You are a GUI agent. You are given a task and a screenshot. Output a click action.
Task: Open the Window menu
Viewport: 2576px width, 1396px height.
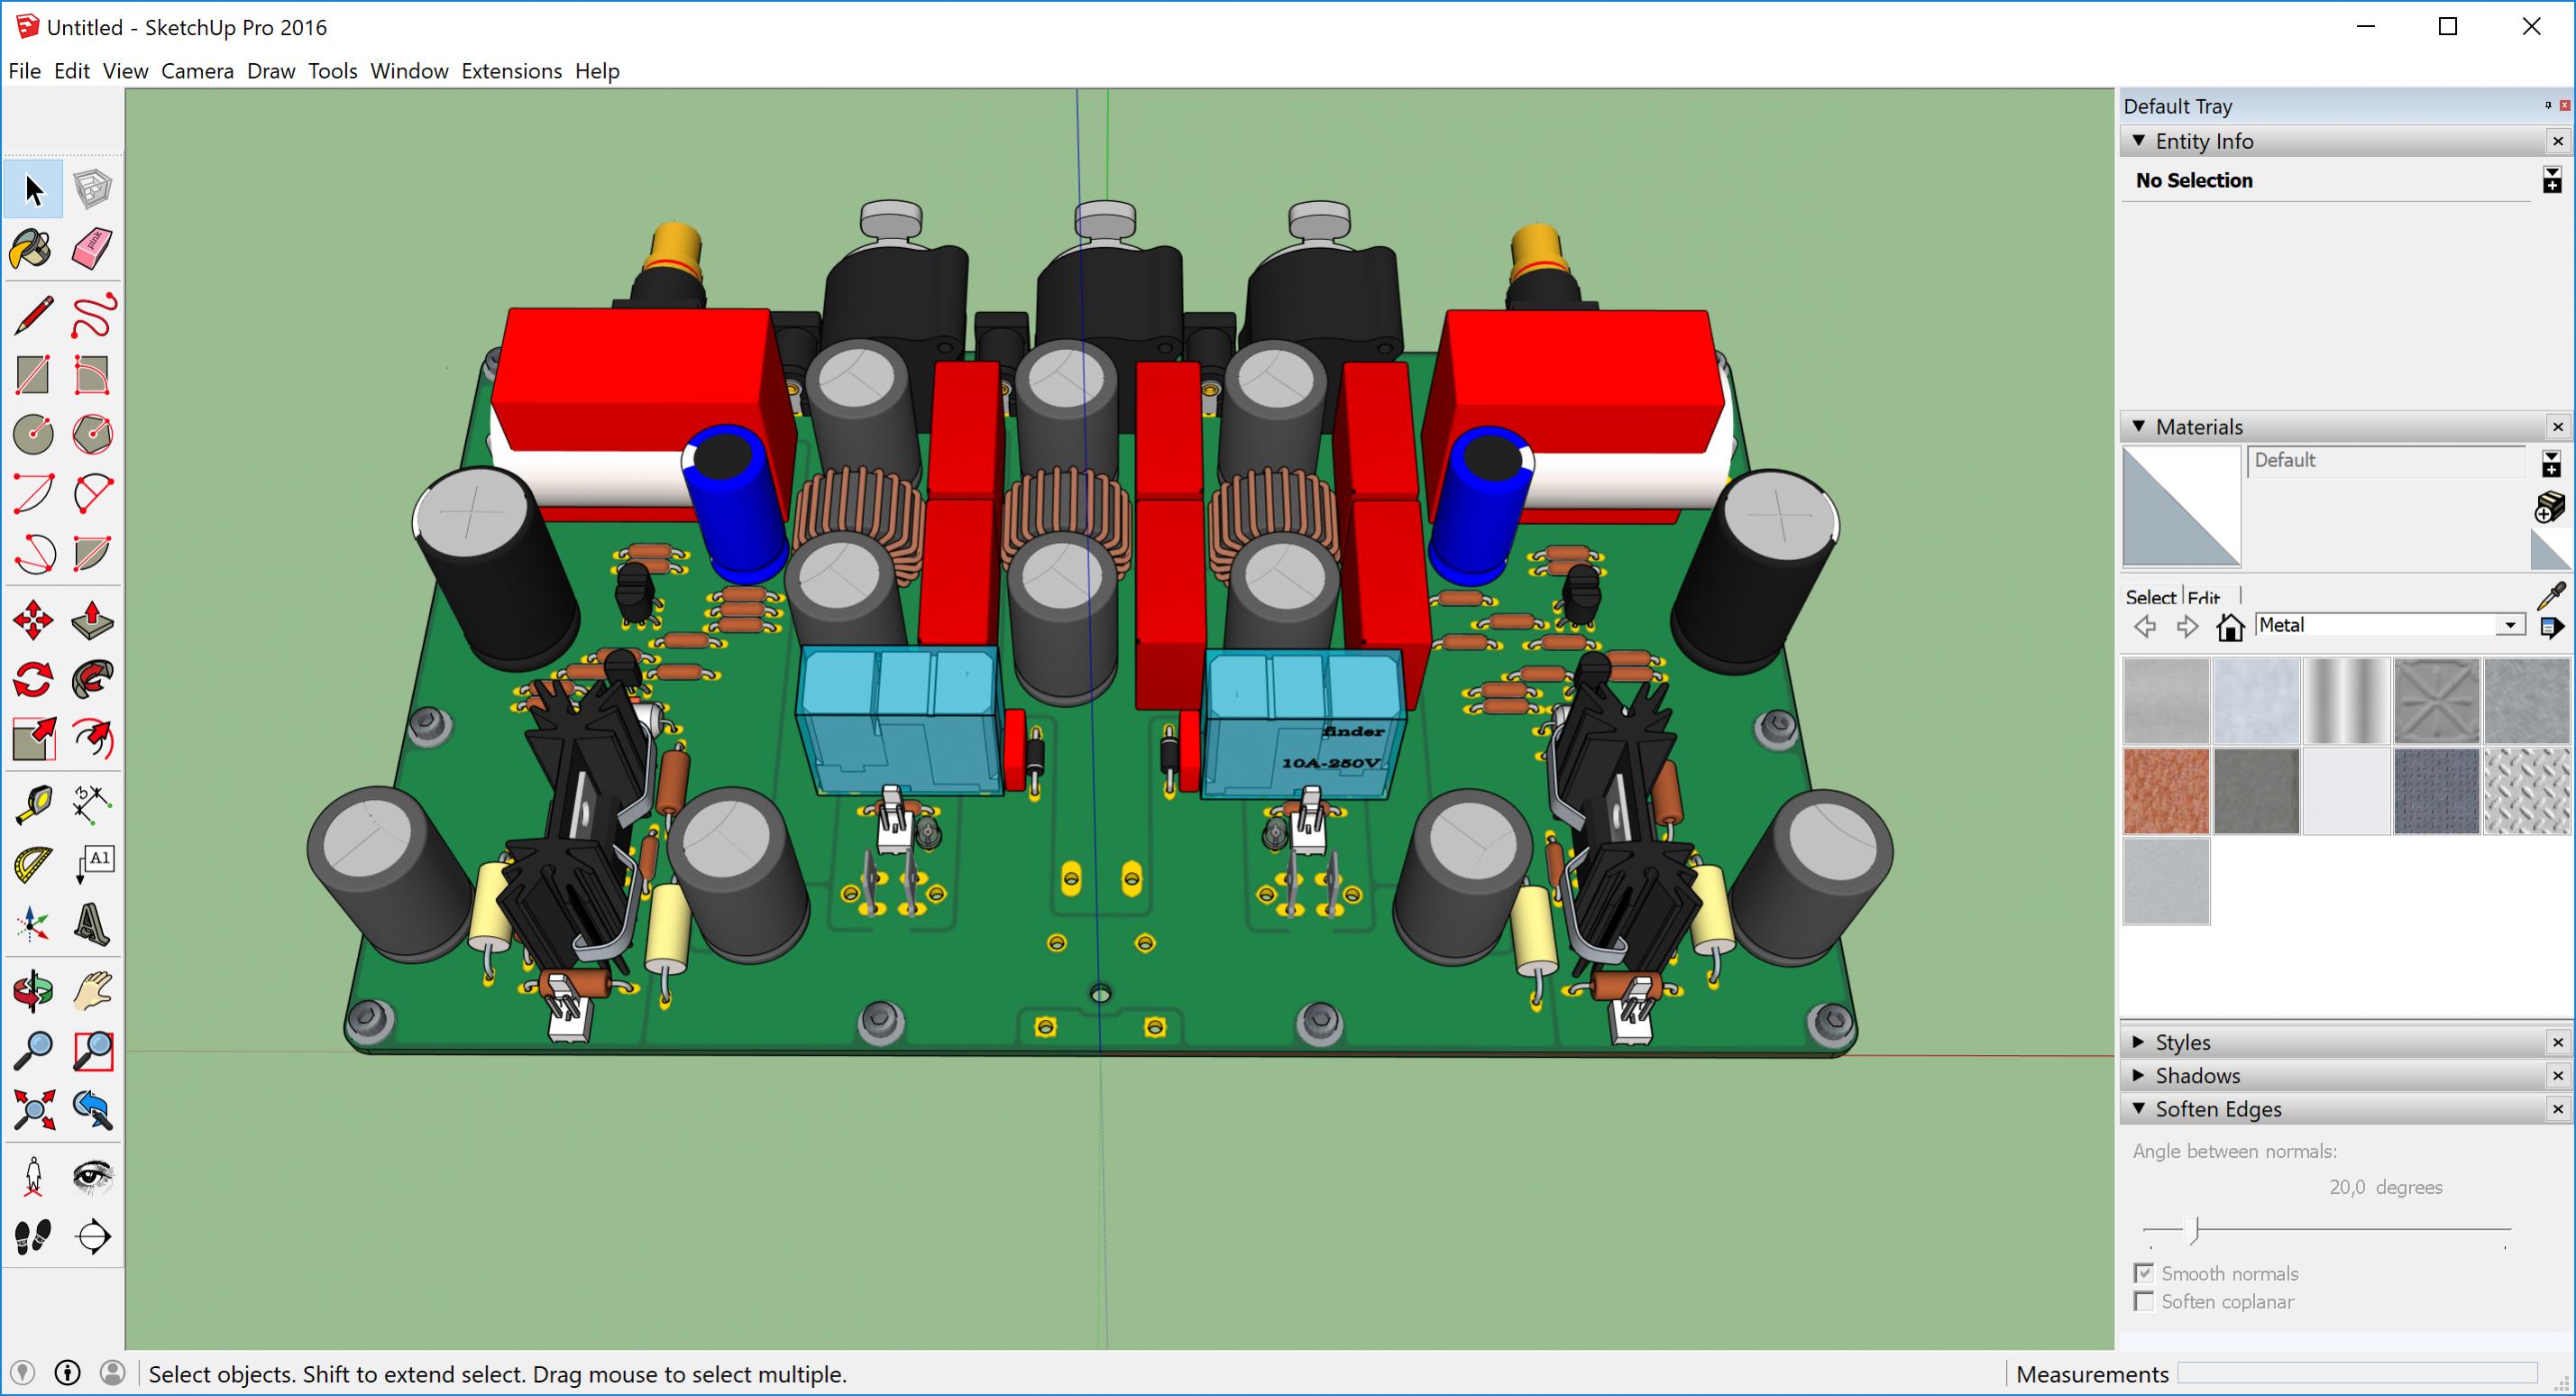409,71
